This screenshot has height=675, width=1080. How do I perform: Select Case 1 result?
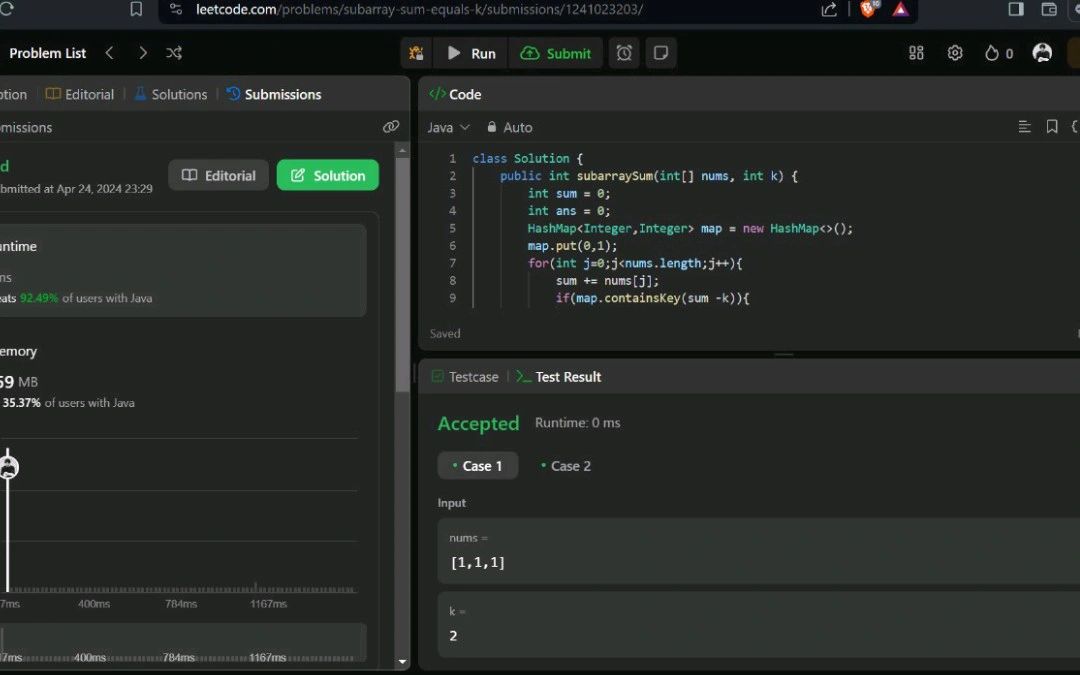pos(477,466)
